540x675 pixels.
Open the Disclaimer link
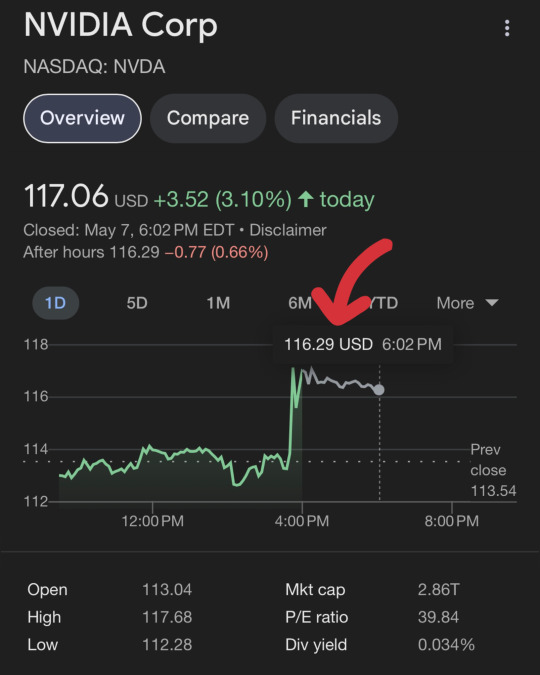click(x=288, y=230)
